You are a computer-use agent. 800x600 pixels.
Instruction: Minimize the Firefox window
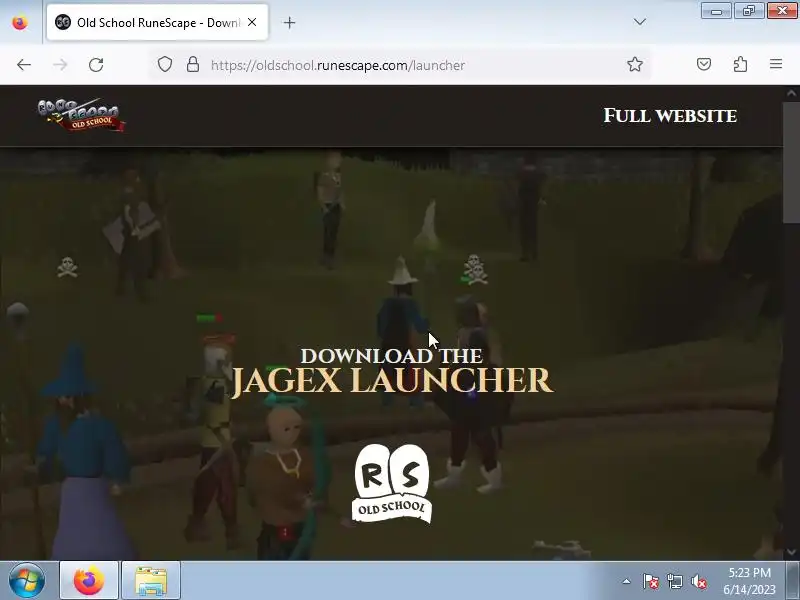716,11
